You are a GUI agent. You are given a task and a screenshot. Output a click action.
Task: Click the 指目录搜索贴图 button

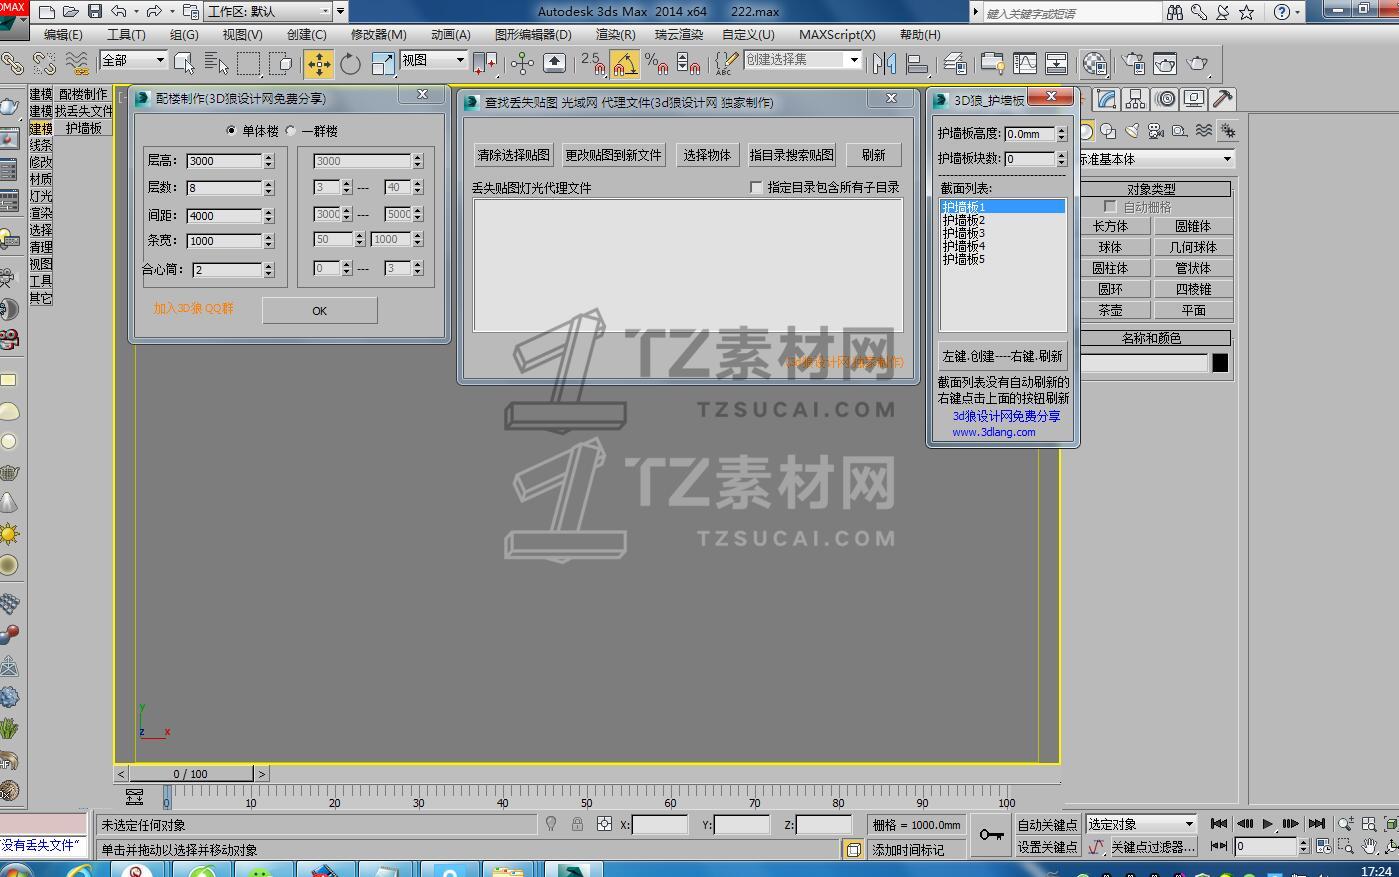tap(791, 155)
